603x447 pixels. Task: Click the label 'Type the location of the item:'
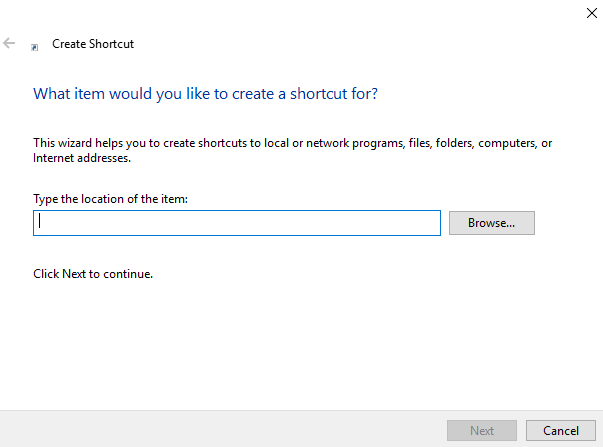click(x=110, y=199)
